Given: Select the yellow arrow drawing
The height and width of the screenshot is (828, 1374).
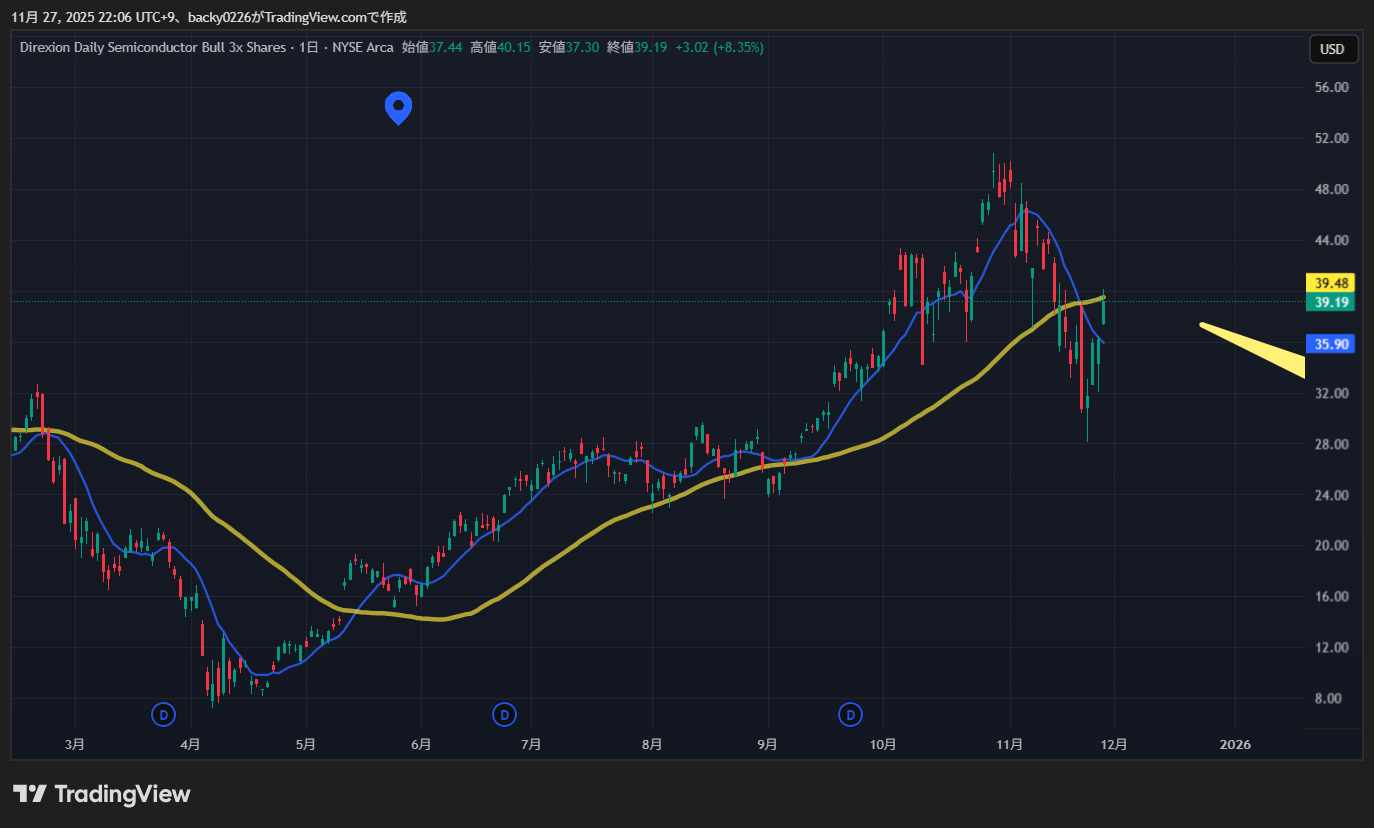Looking at the screenshot, I should (x=1256, y=348).
